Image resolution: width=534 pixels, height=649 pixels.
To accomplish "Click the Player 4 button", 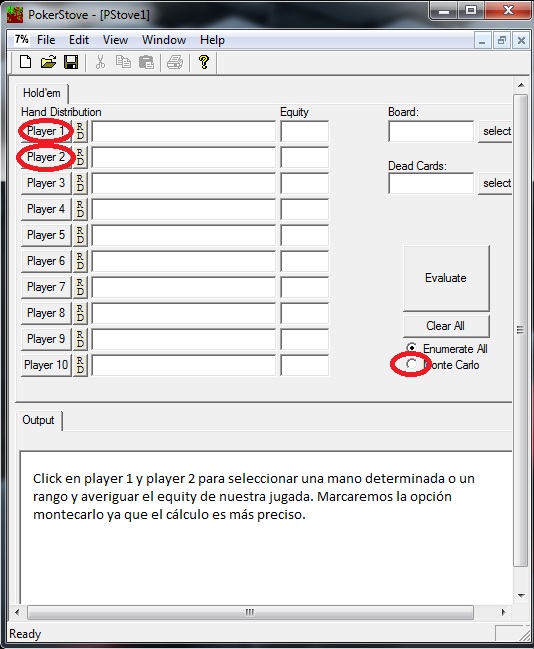I will [x=46, y=209].
